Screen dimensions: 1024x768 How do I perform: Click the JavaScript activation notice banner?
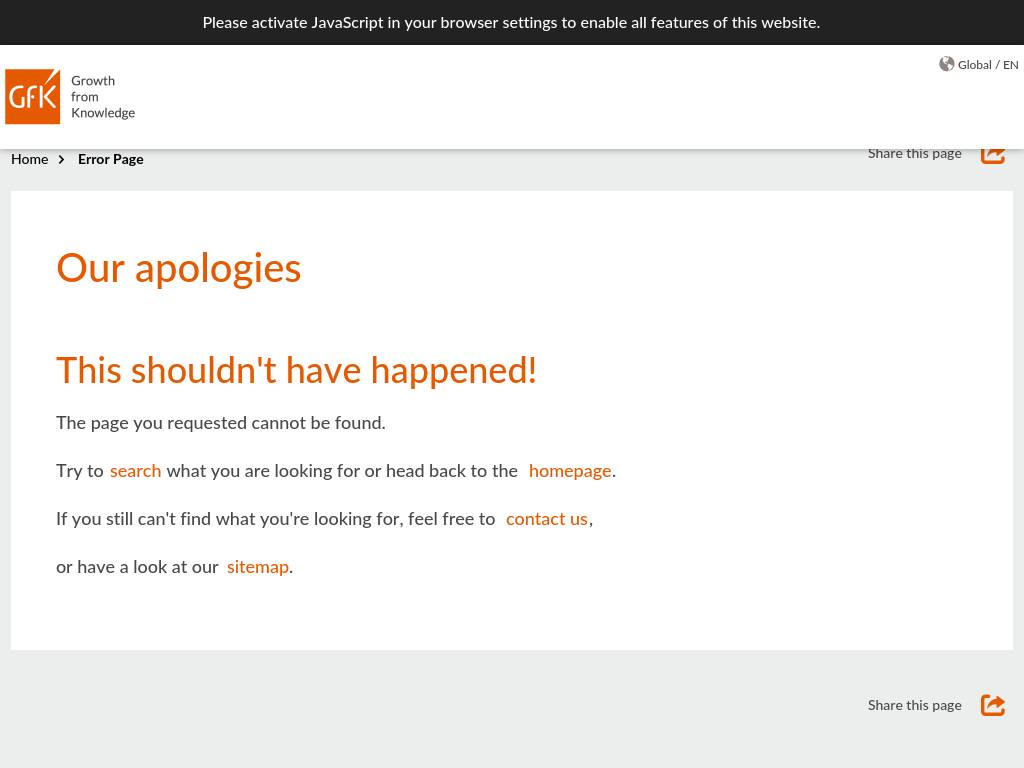(511, 22)
